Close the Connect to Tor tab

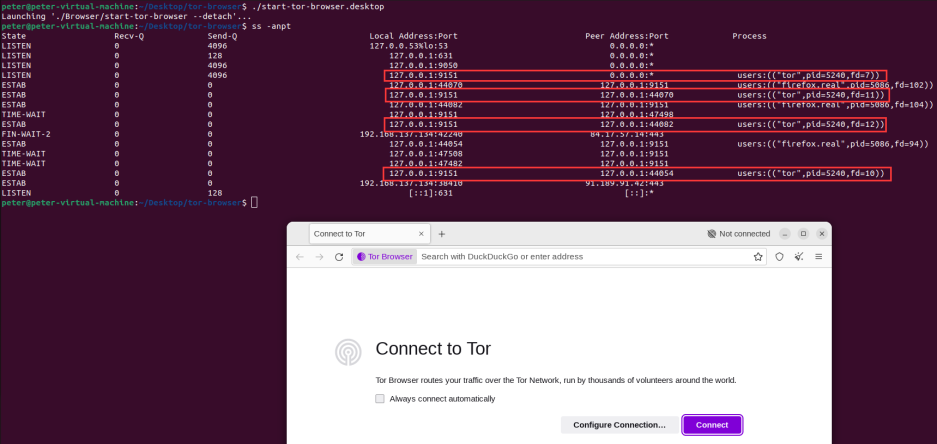(x=421, y=234)
